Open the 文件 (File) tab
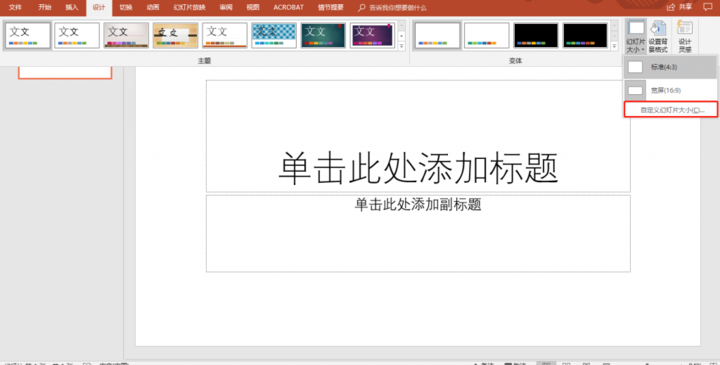Viewport: 720px width, 365px height. [x=15, y=7]
